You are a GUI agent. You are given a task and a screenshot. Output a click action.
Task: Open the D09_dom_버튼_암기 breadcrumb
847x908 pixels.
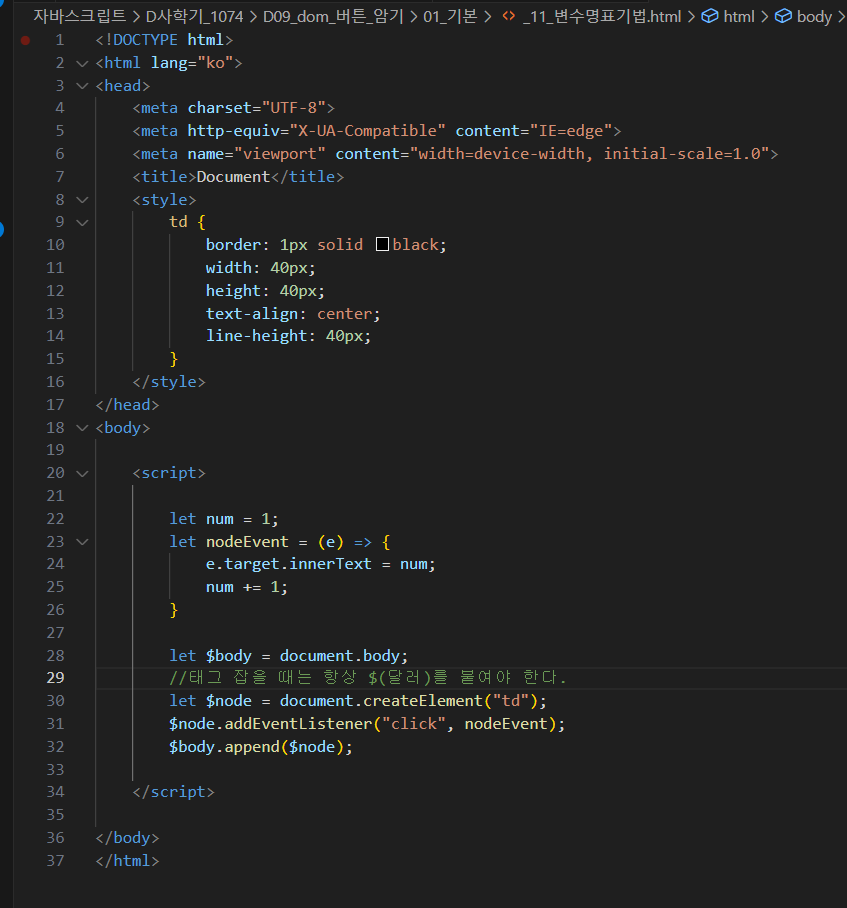(333, 16)
